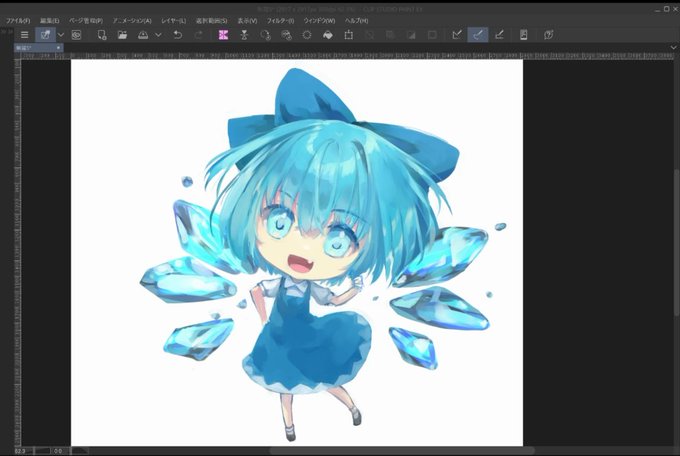Redo the undone action
This screenshot has height=456, width=680.
pos(199,35)
